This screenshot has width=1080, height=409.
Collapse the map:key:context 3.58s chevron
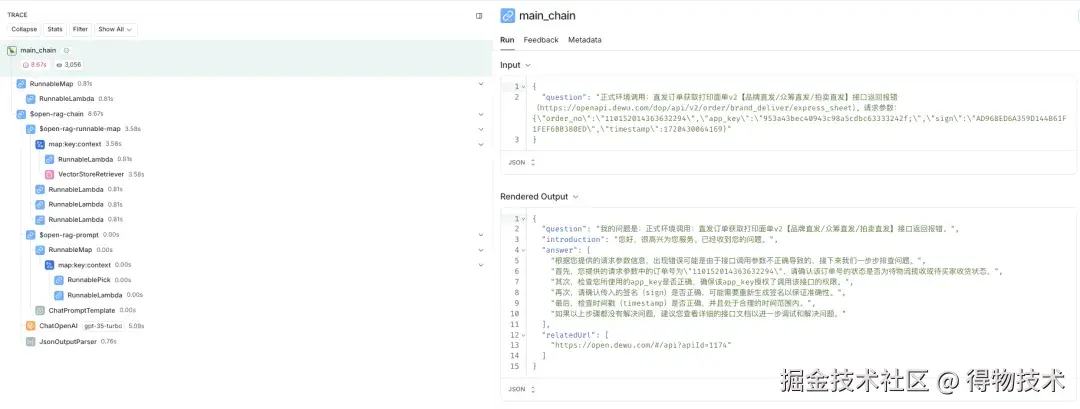click(x=481, y=144)
